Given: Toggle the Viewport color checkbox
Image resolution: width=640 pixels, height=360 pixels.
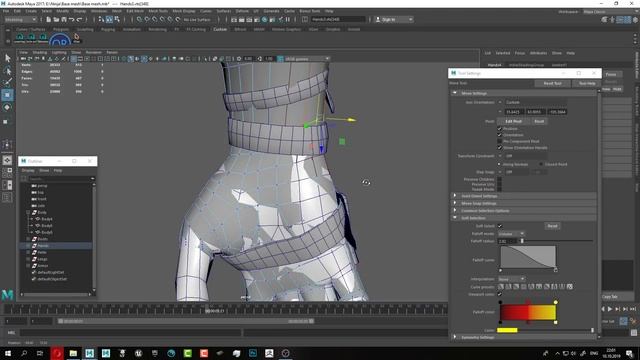Looking at the screenshot, I should (x=500, y=294).
